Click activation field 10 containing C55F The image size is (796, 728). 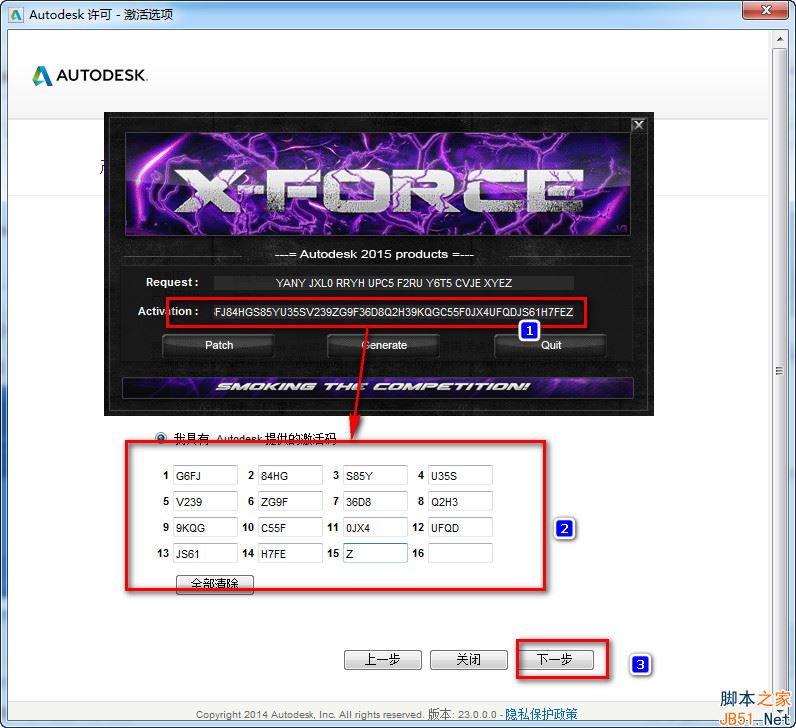tap(290, 527)
